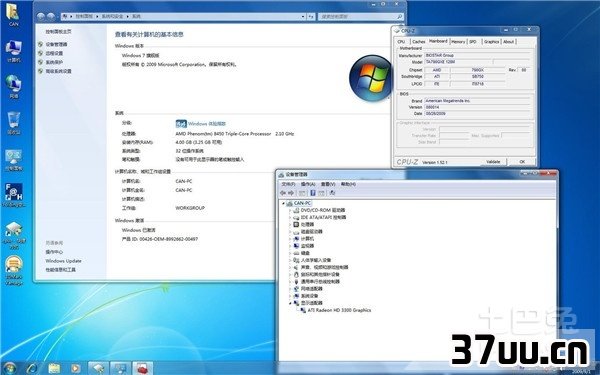Switch to Caches tab in CPU-Z
600x375 pixels.
pos(419,42)
